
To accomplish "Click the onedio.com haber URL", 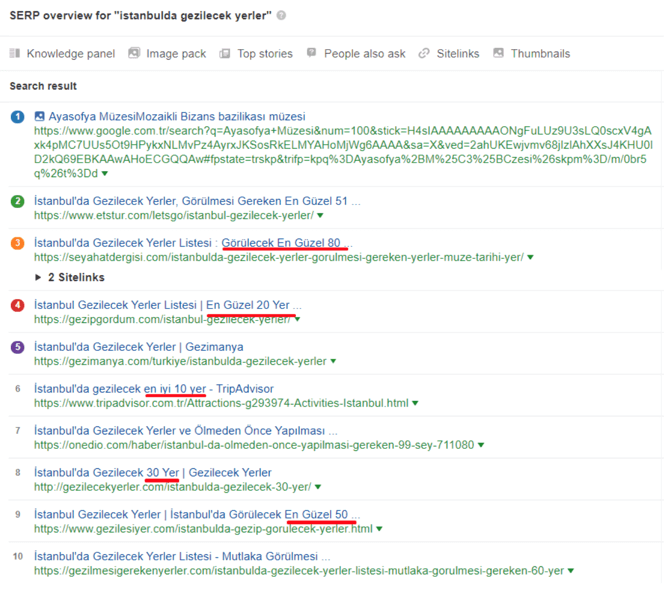I will pos(254,445).
